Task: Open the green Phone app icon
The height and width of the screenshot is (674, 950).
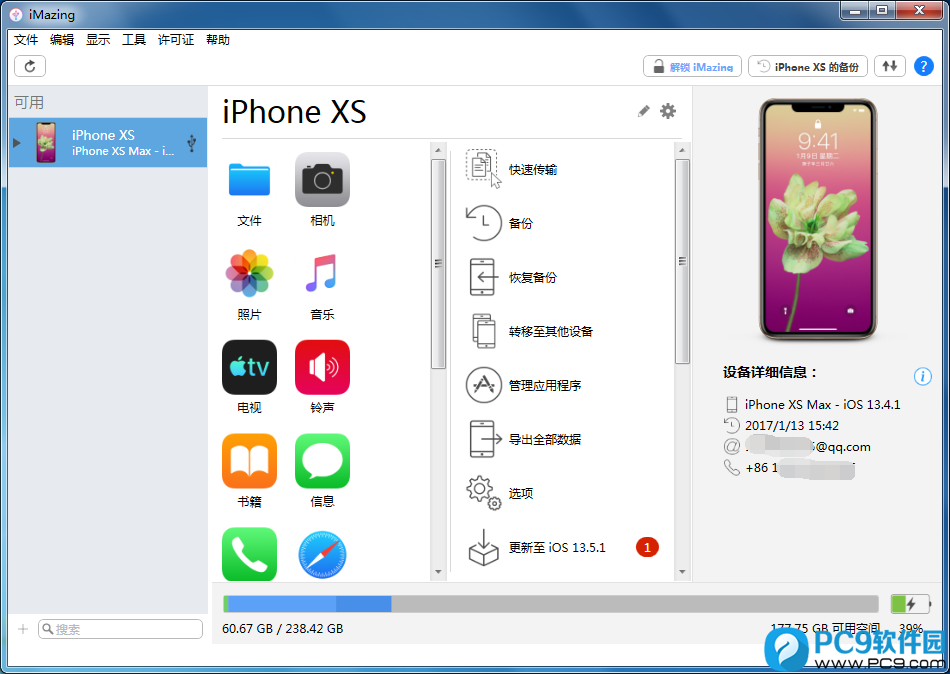Action: (249, 554)
